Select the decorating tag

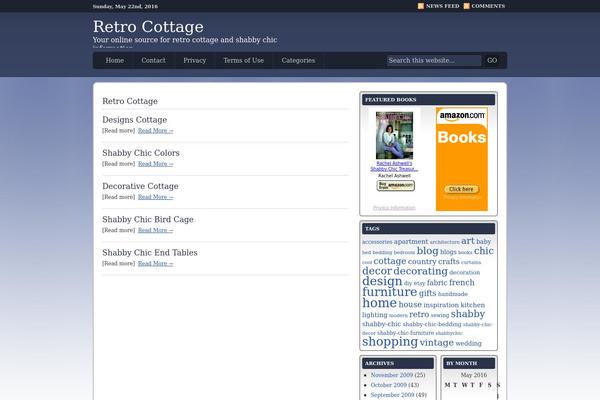click(x=420, y=272)
